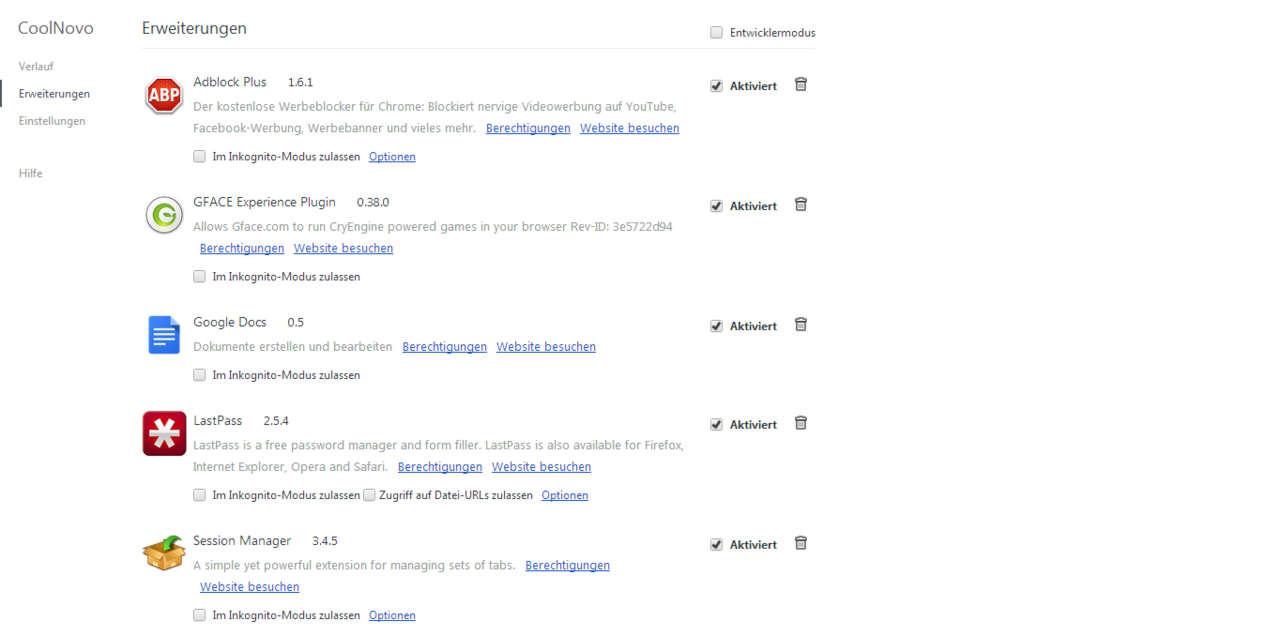Uncheck Aktiviert for Session Manager

click(x=717, y=545)
